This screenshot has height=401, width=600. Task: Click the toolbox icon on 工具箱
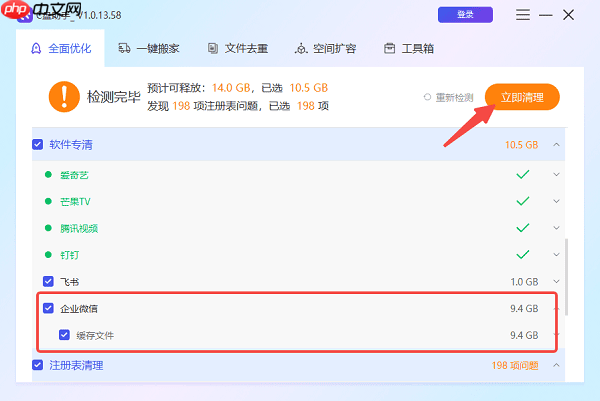pos(390,49)
